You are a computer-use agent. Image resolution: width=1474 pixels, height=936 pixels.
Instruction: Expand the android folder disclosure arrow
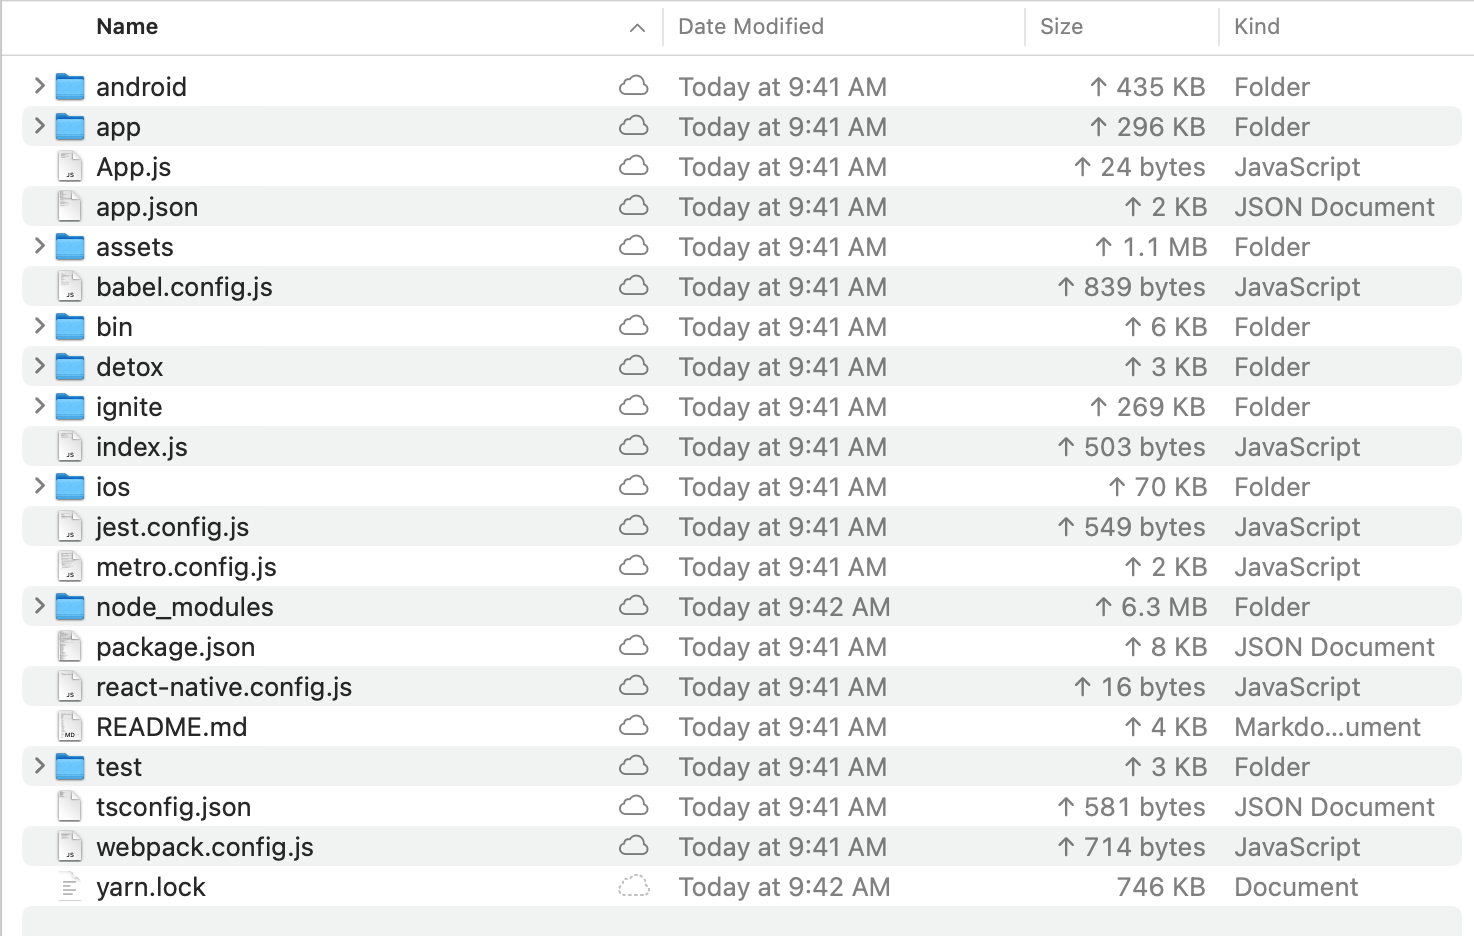click(x=39, y=86)
